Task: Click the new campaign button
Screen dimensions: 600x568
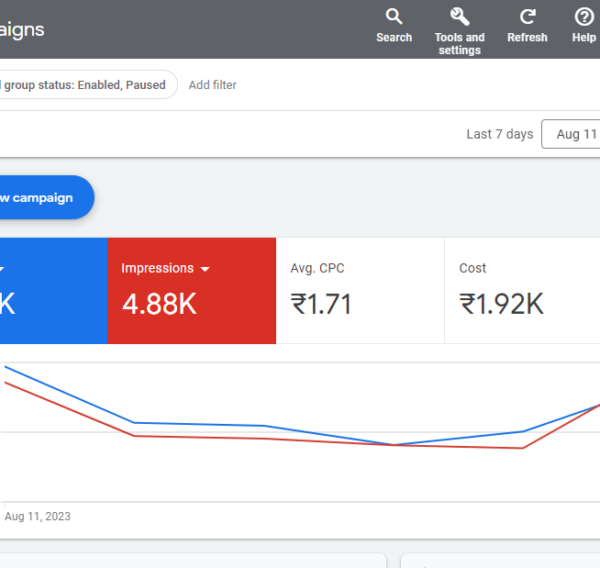Action: (46, 197)
